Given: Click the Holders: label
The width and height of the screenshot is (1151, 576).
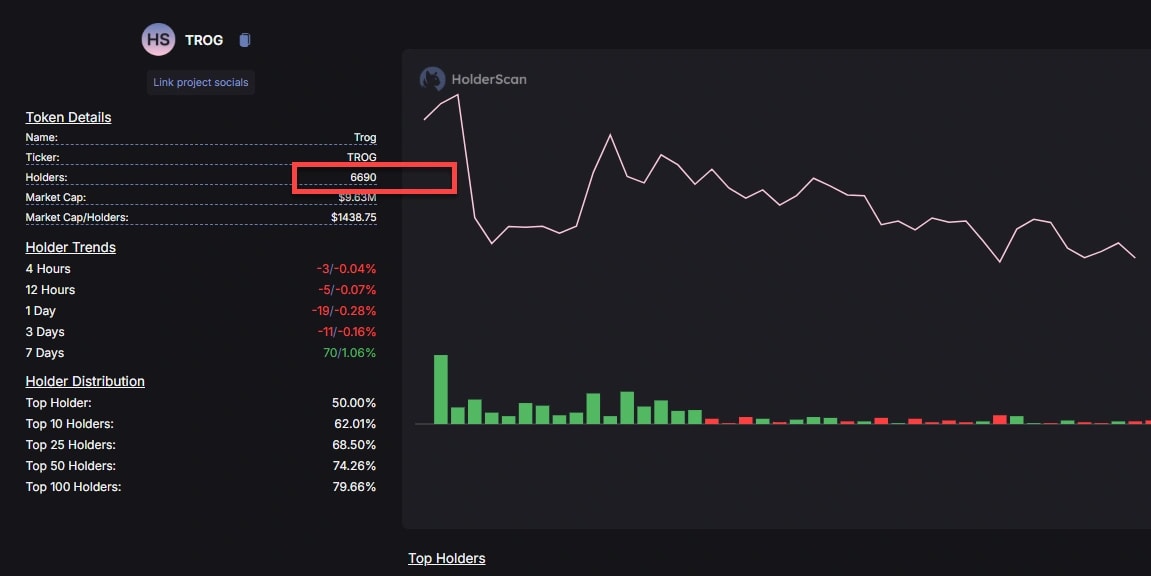Looking at the screenshot, I should (x=46, y=178).
